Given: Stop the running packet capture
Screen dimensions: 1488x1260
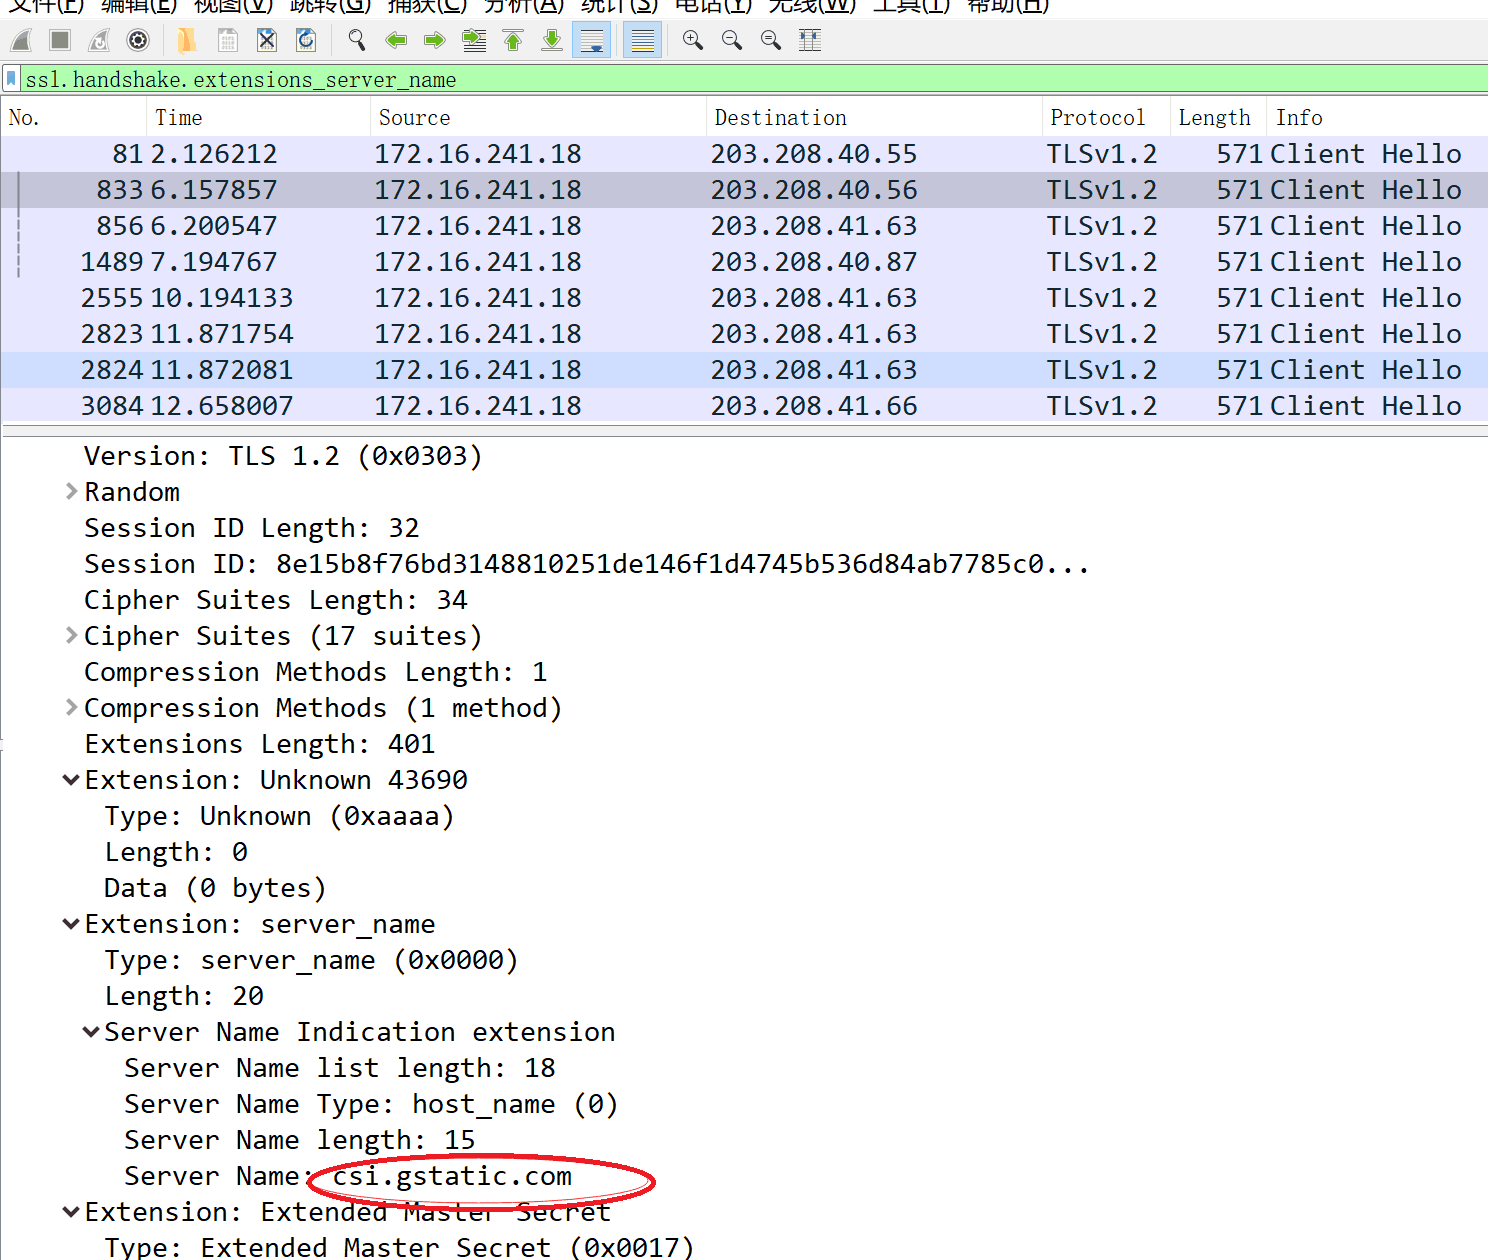Looking at the screenshot, I should point(60,40).
